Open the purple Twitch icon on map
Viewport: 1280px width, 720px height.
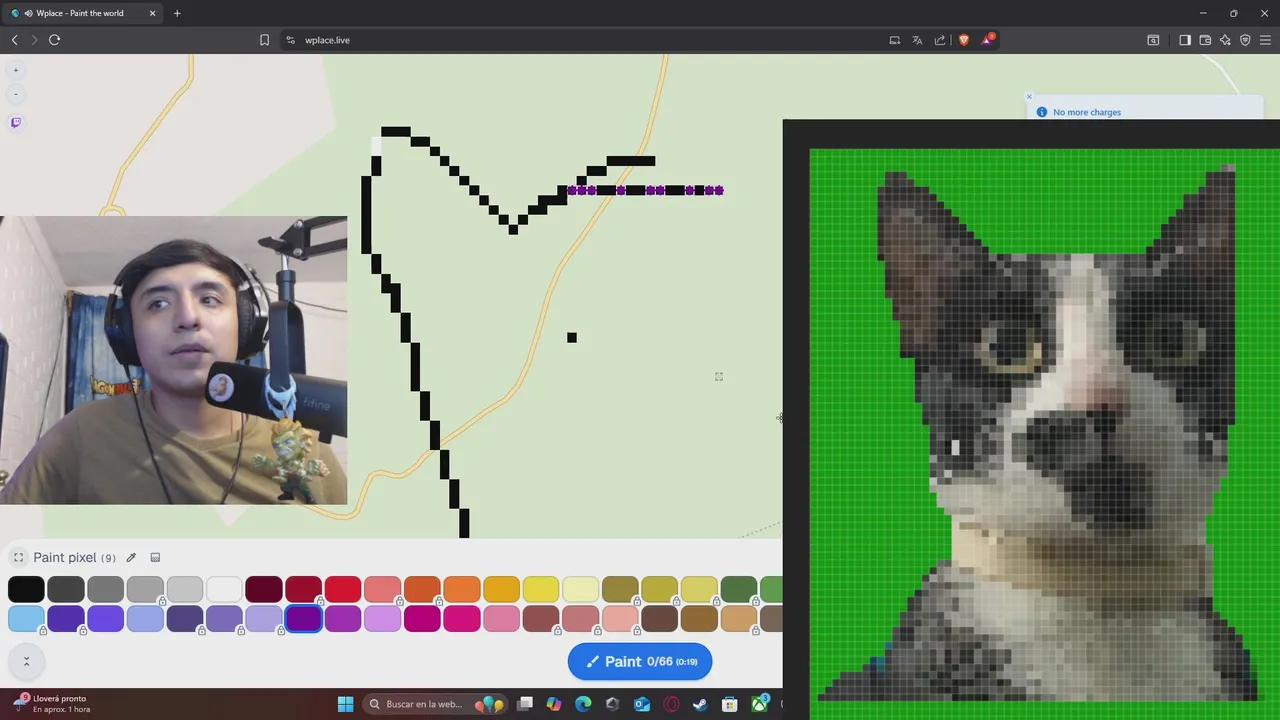pyautogui.click(x=15, y=122)
